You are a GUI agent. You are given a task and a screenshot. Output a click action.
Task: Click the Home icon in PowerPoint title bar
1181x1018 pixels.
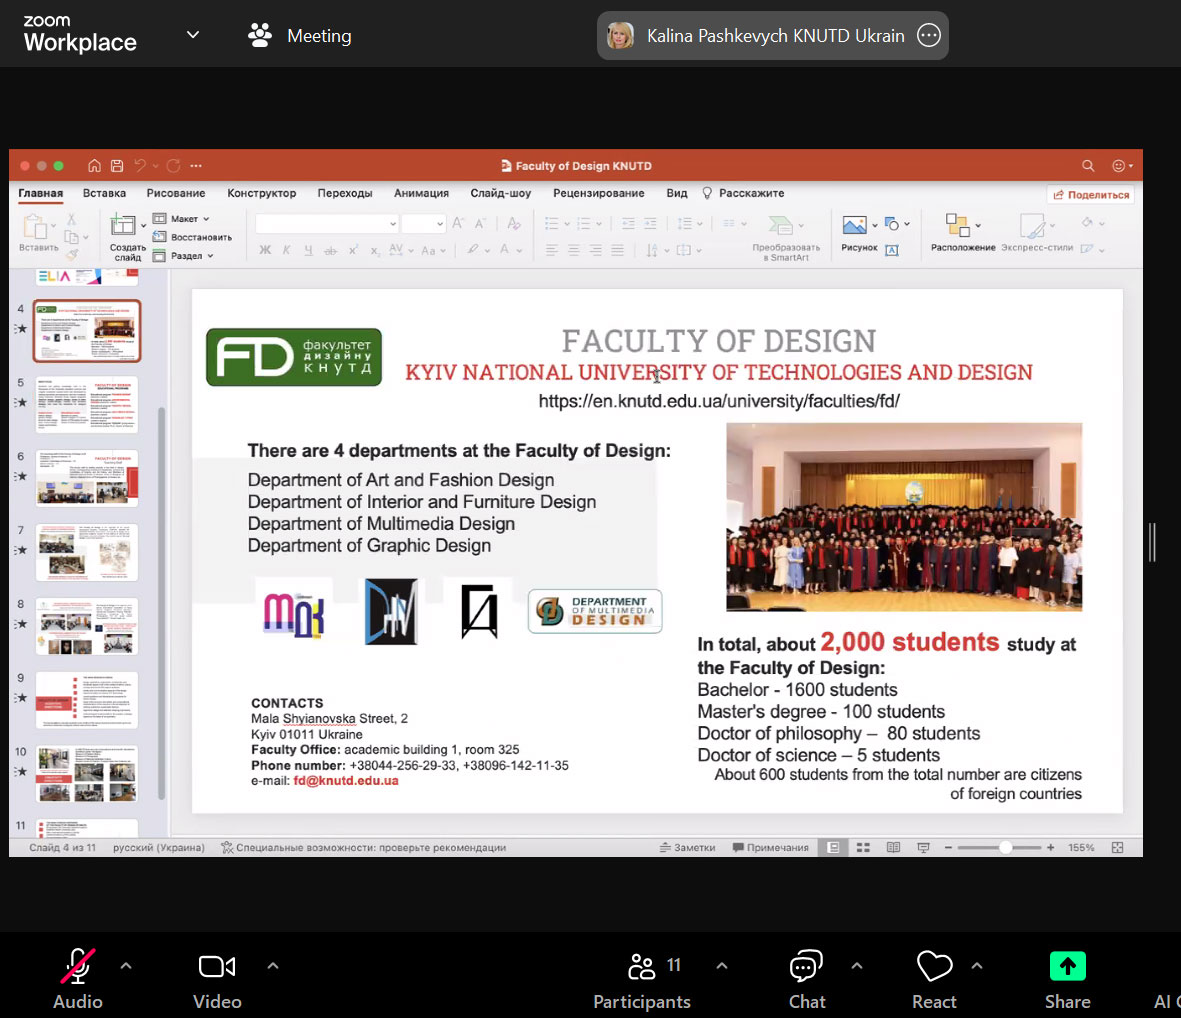point(94,166)
